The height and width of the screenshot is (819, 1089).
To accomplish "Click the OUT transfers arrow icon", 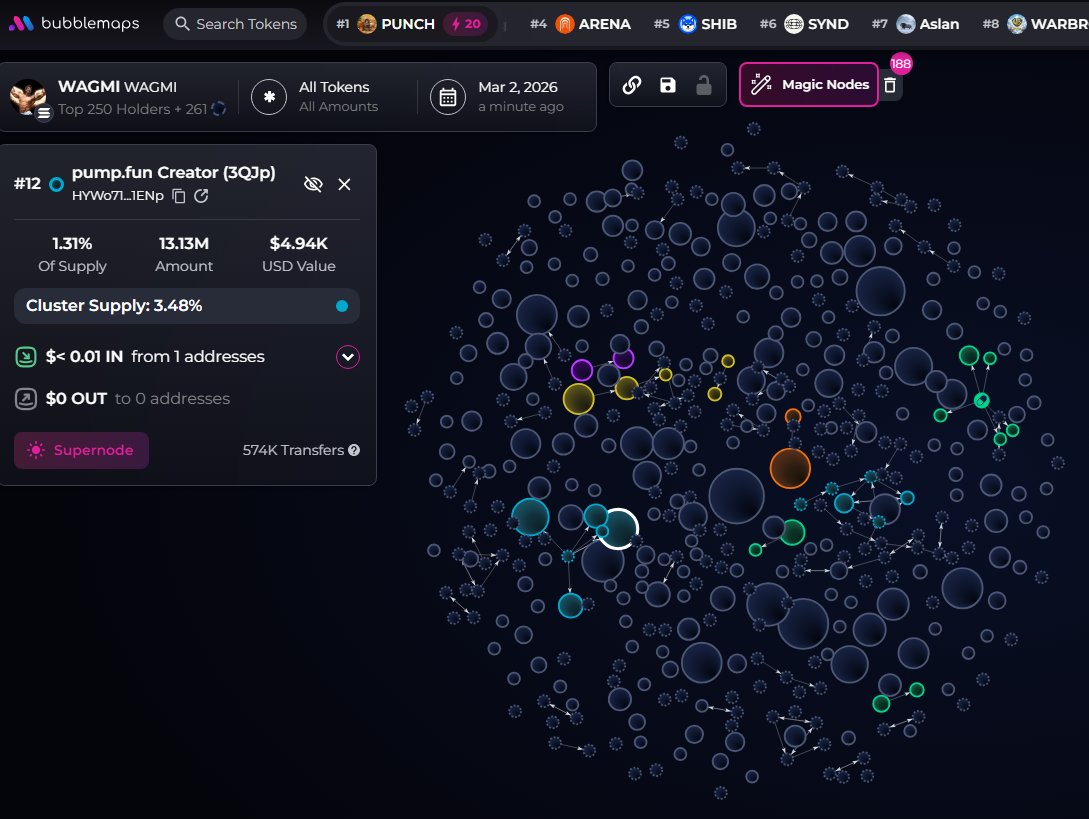I will (x=26, y=399).
